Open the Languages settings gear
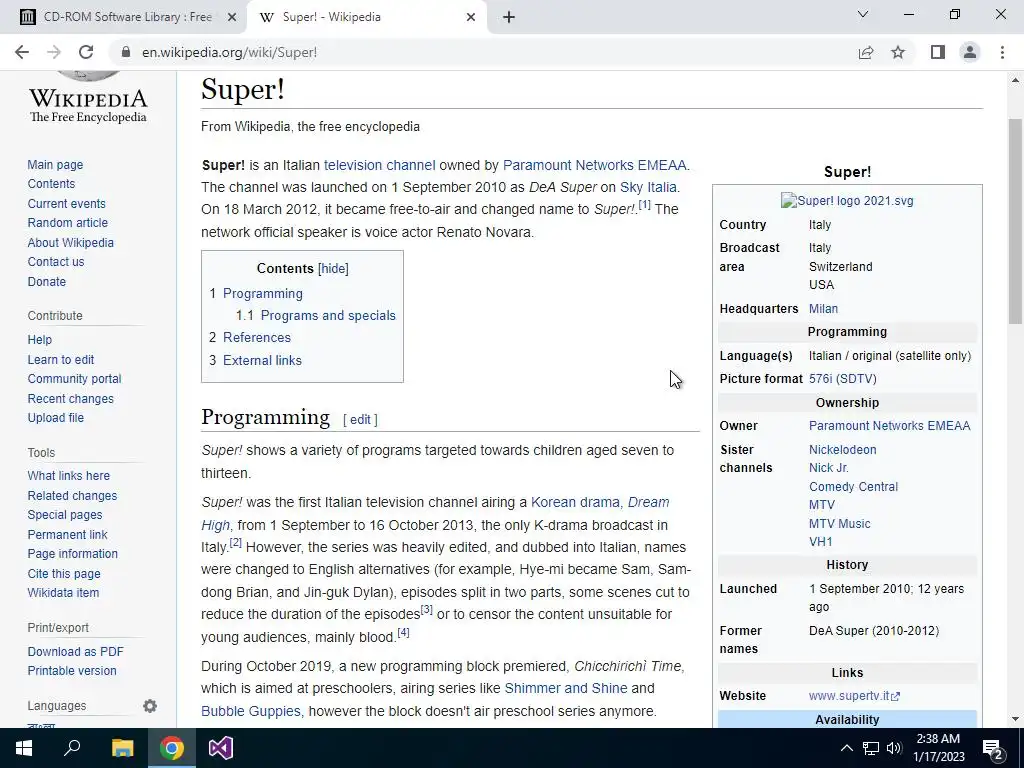This screenshot has height=768, width=1024. (x=150, y=706)
